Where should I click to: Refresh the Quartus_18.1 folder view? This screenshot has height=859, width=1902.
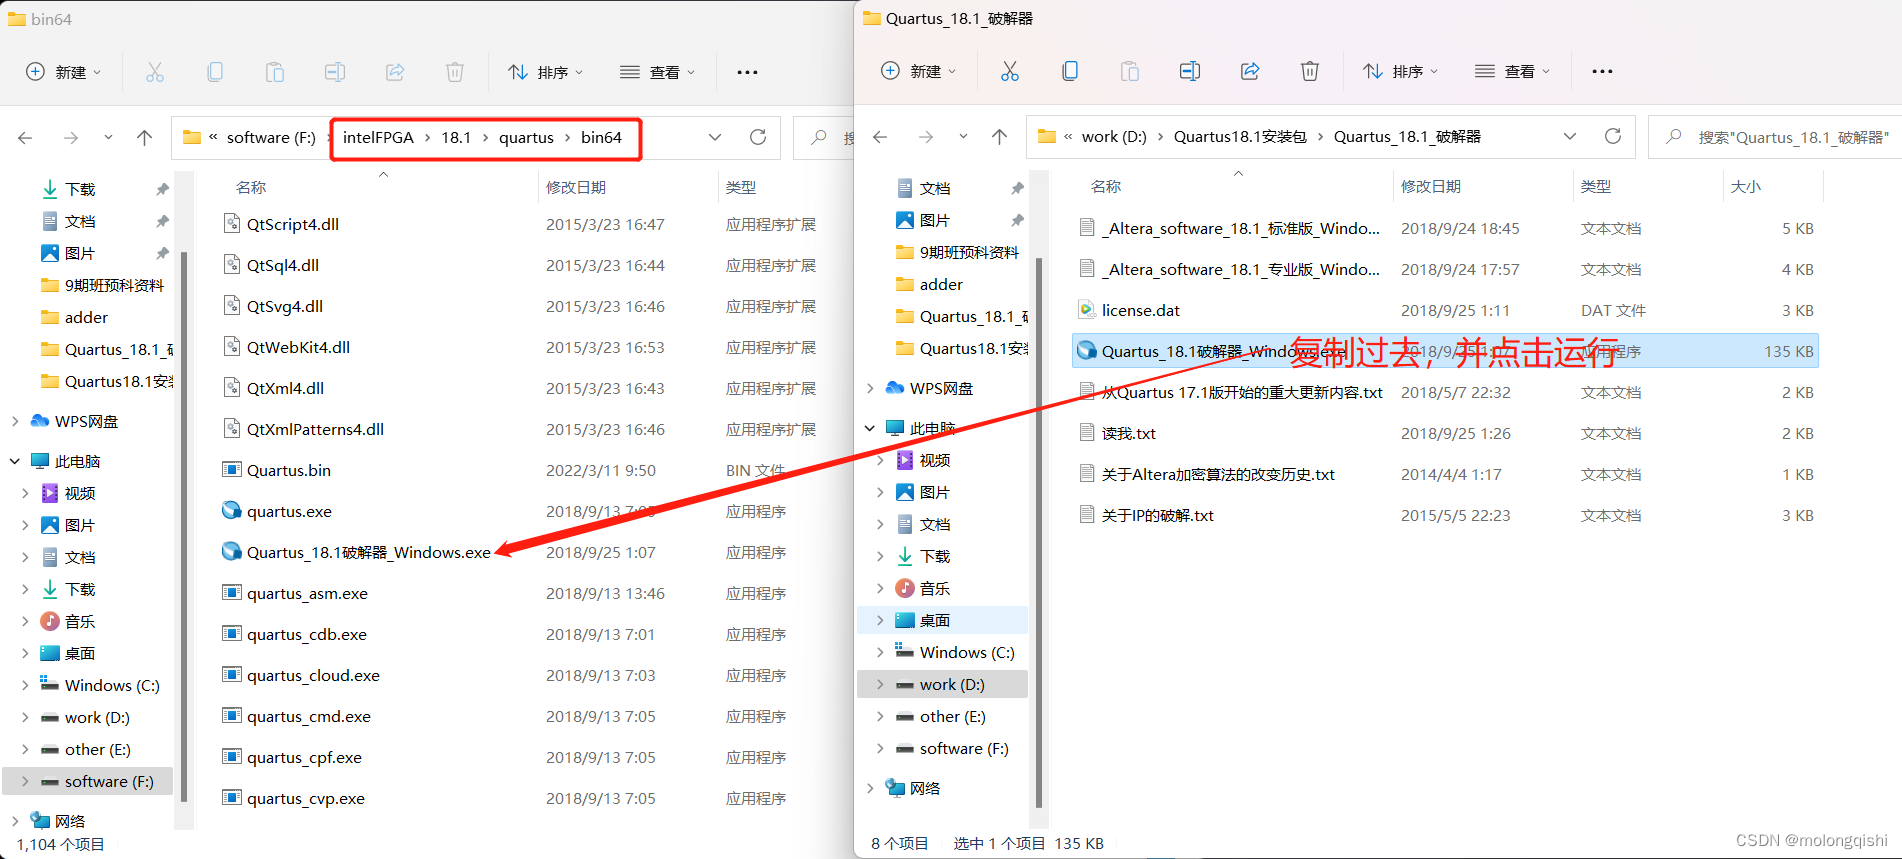(1613, 136)
